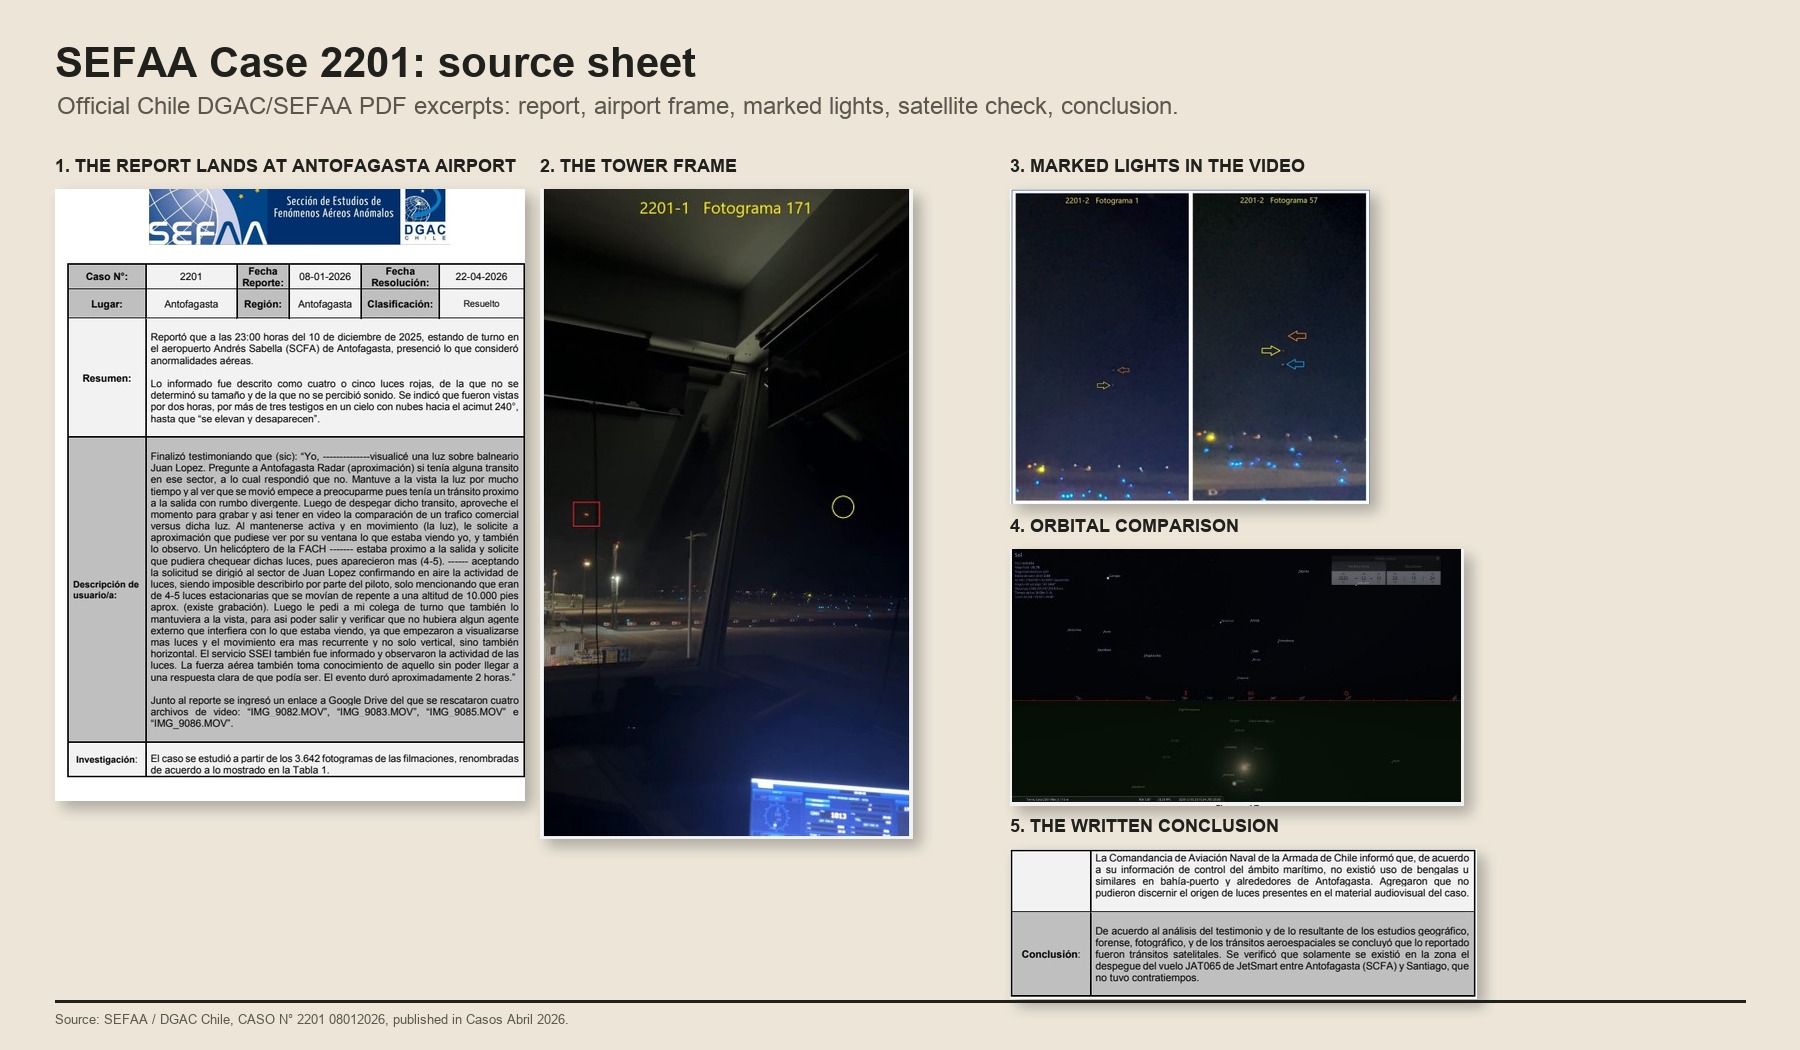
Task: Click heading '5. THE WRITTEN CONCLUSION'
Action: click(x=1144, y=826)
